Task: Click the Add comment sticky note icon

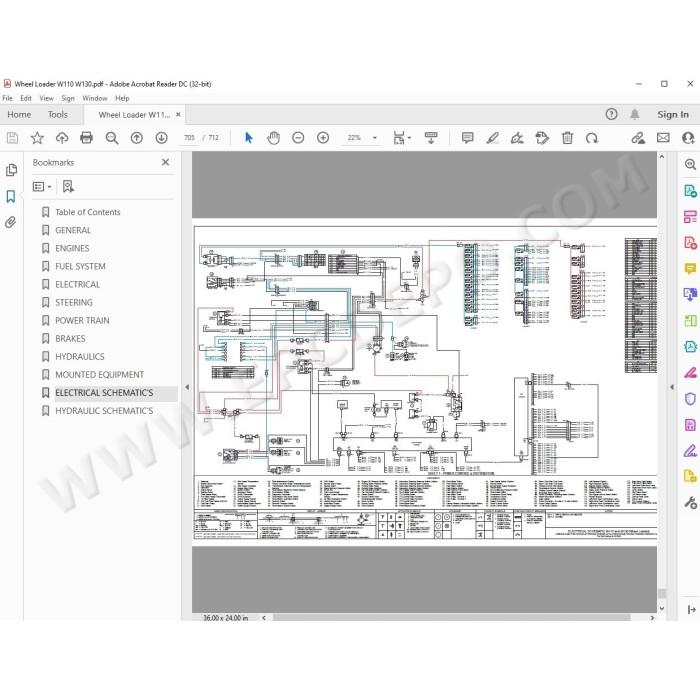Action: coord(467,138)
